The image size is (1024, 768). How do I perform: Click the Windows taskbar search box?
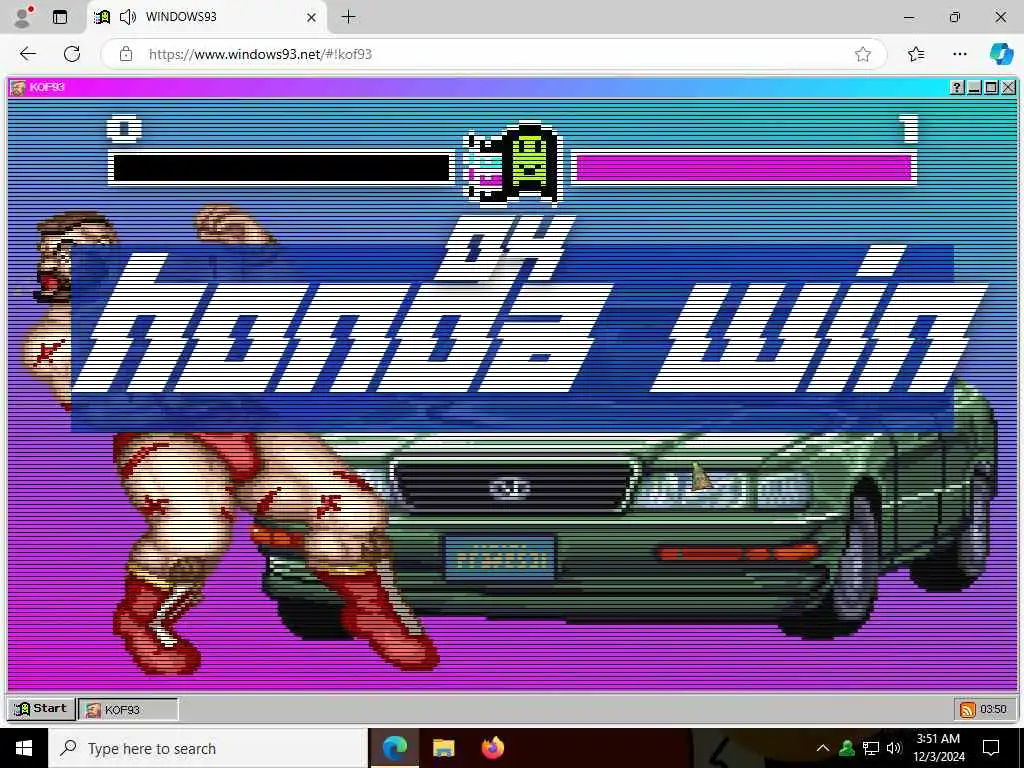[x=208, y=748]
